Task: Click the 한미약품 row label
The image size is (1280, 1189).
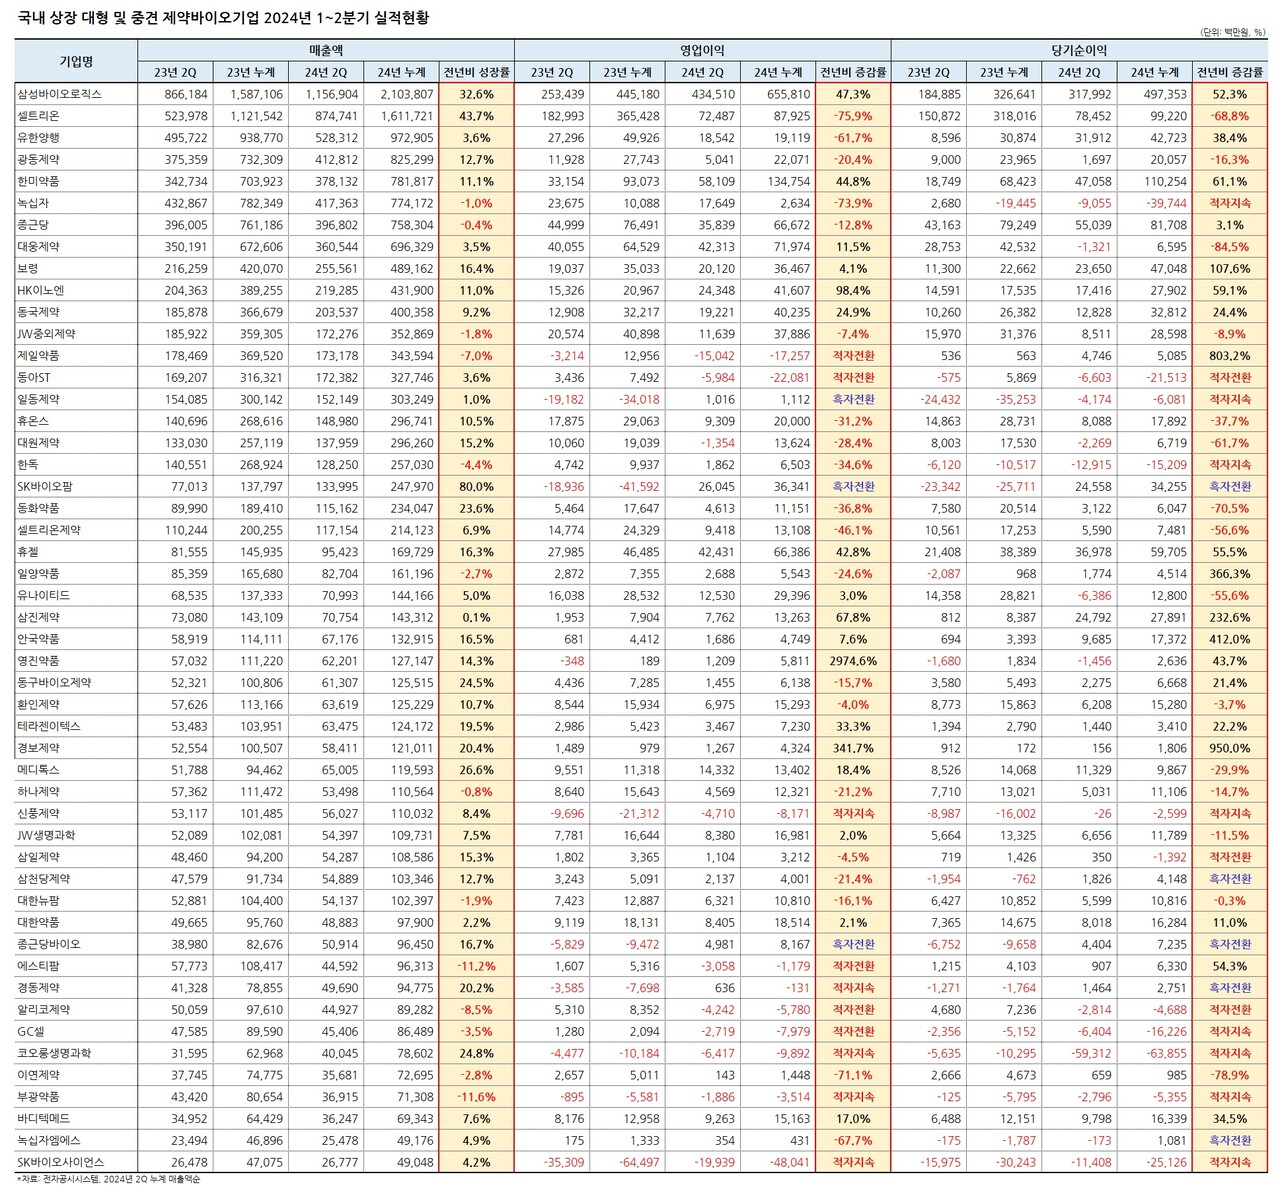Action: (39, 181)
